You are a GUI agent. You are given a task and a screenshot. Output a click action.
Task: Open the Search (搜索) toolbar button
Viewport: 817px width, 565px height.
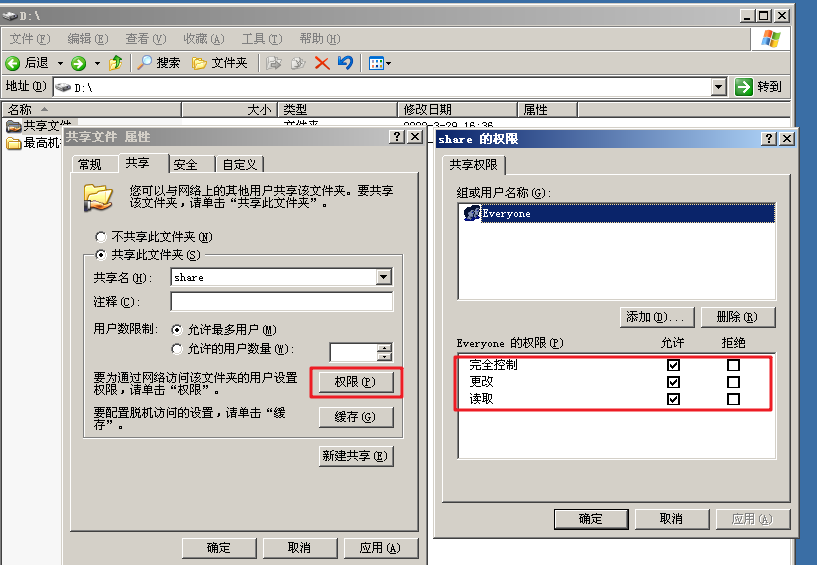[x=159, y=63]
